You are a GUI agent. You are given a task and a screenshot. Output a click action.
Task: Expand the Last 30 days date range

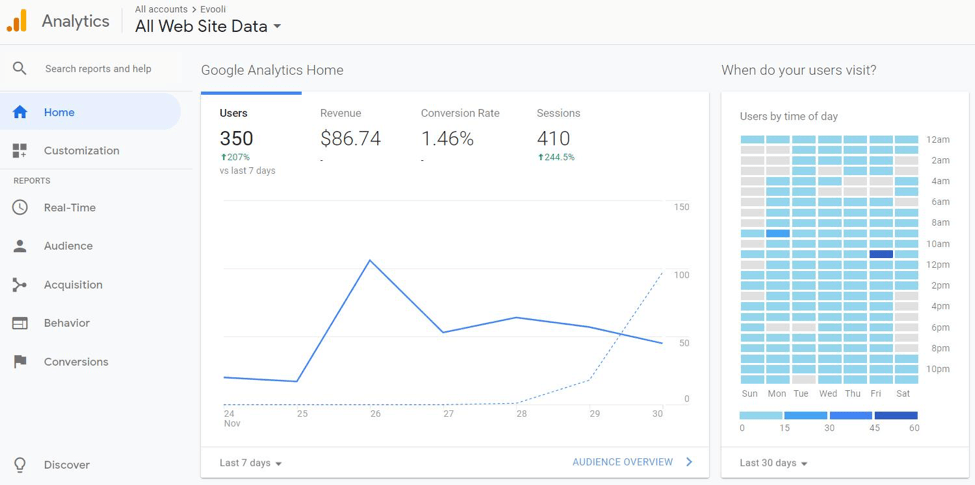click(x=774, y=463)
